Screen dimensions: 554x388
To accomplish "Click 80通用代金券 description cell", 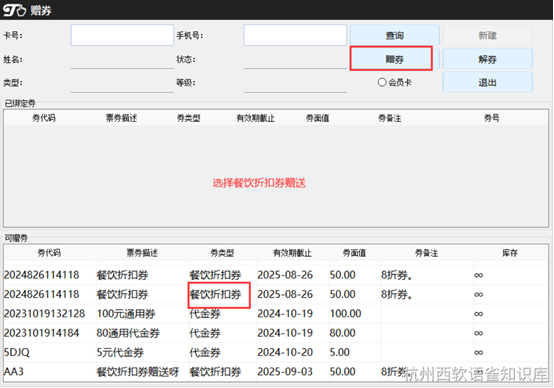I will (128, 333).
